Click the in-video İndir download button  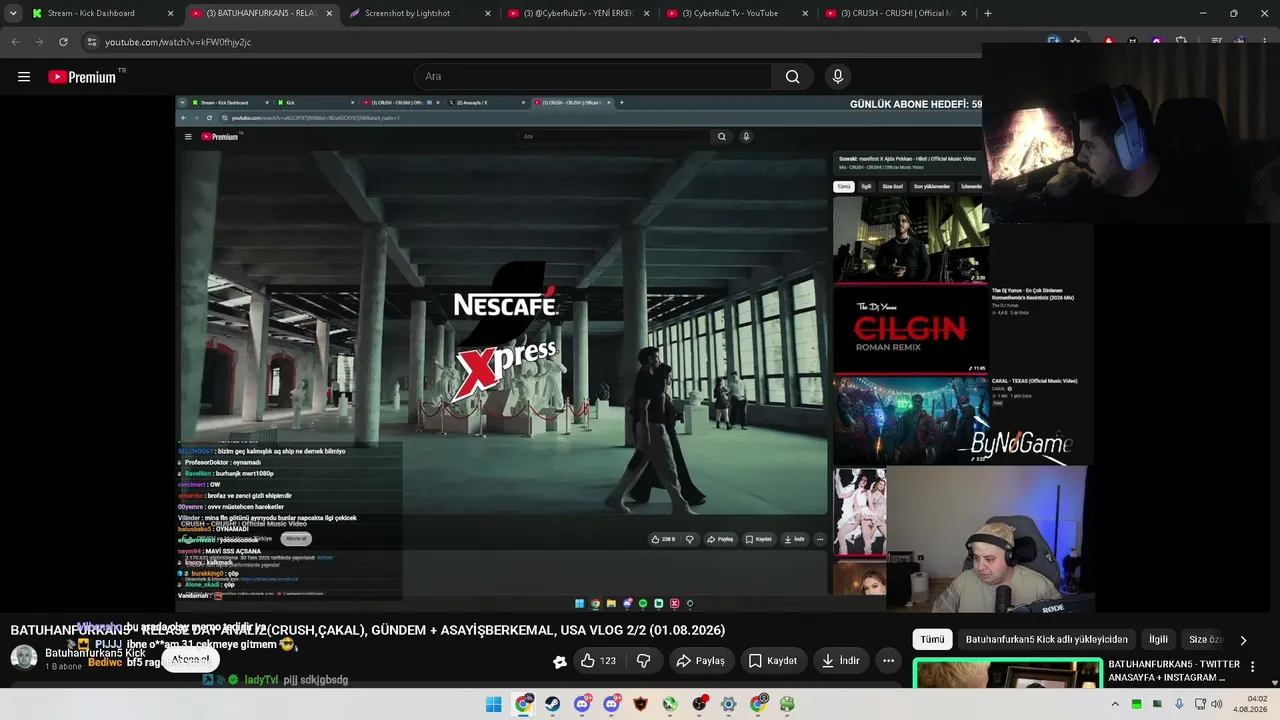tap(794, 539)
